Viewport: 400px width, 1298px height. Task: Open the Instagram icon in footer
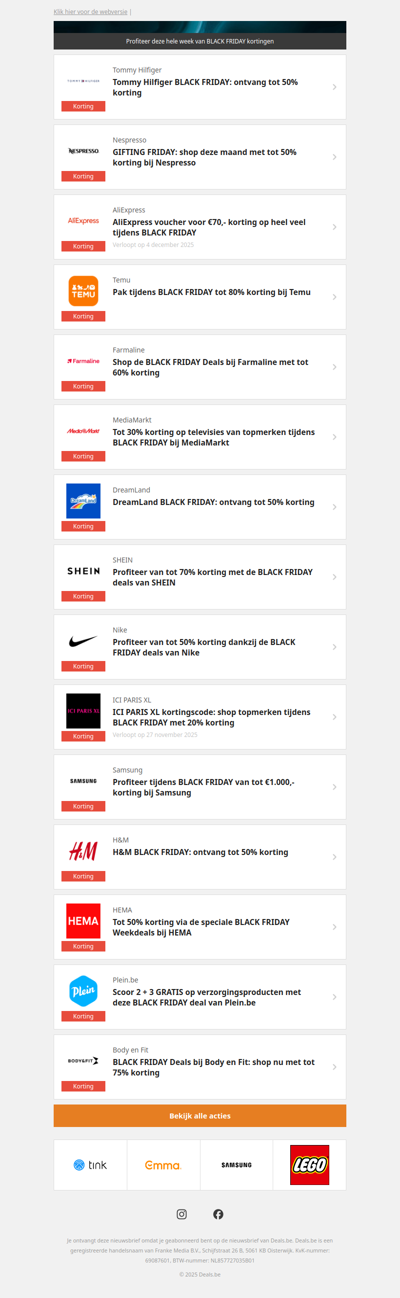[181, 1214]
